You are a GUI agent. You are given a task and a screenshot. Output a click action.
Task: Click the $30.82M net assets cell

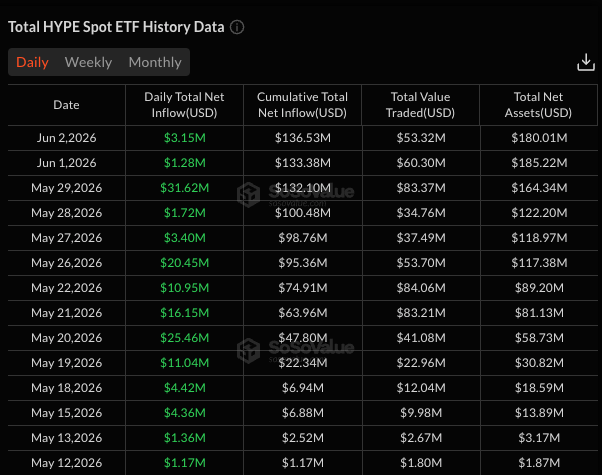[x=539, y=362]
